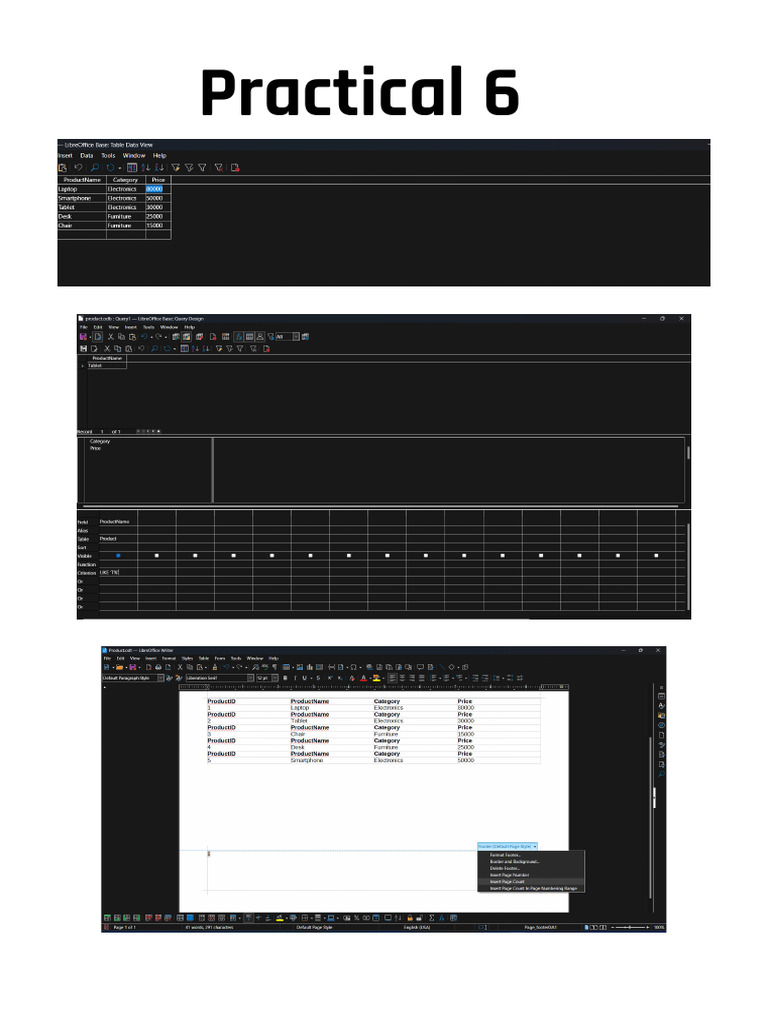The height and width of the screenshot is (1024, 768).
Task: Click the Sort Ascending icon in Table Data View
Action: (145, 168)
